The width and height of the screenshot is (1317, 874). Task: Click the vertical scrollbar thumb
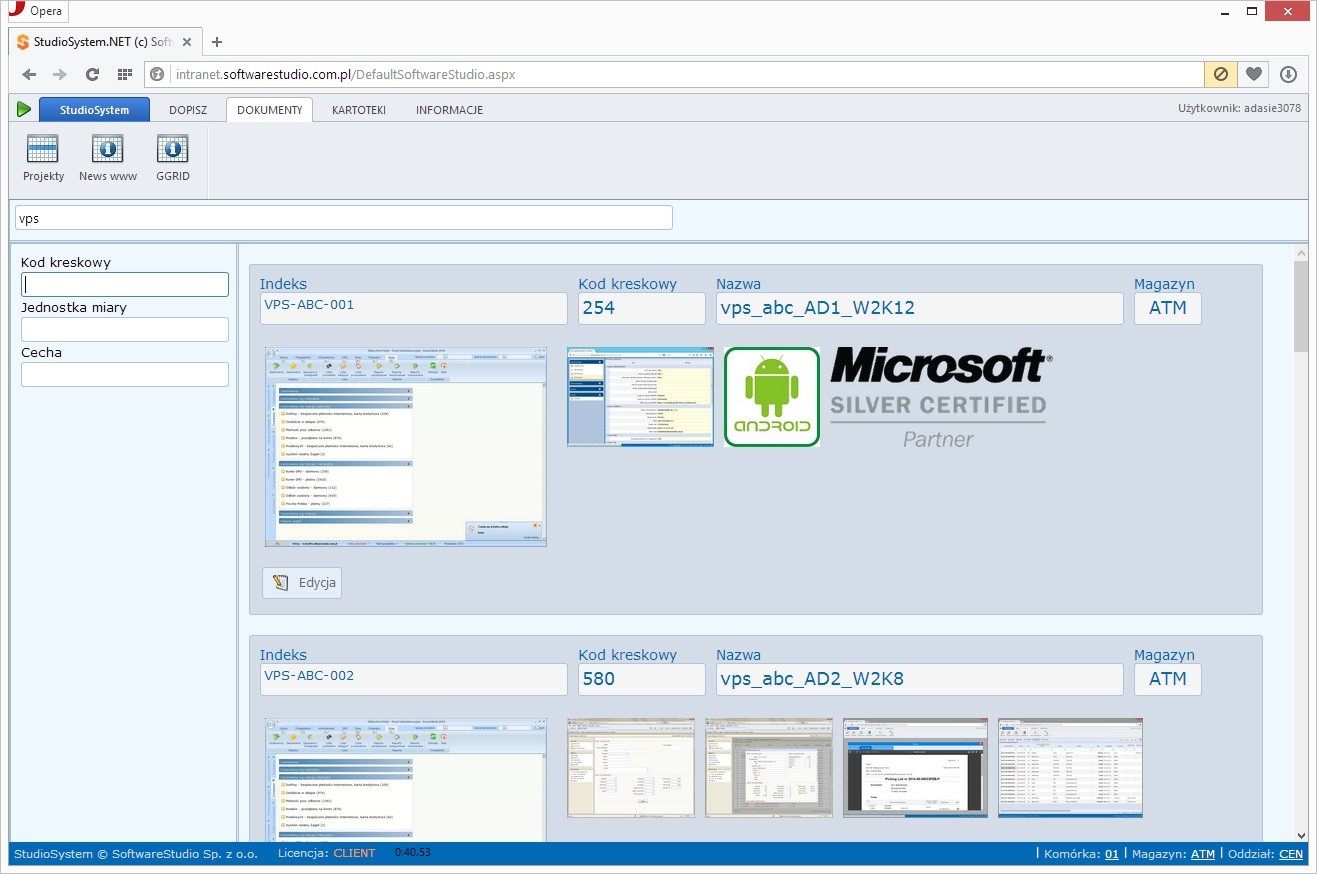tap(1300, 306)
